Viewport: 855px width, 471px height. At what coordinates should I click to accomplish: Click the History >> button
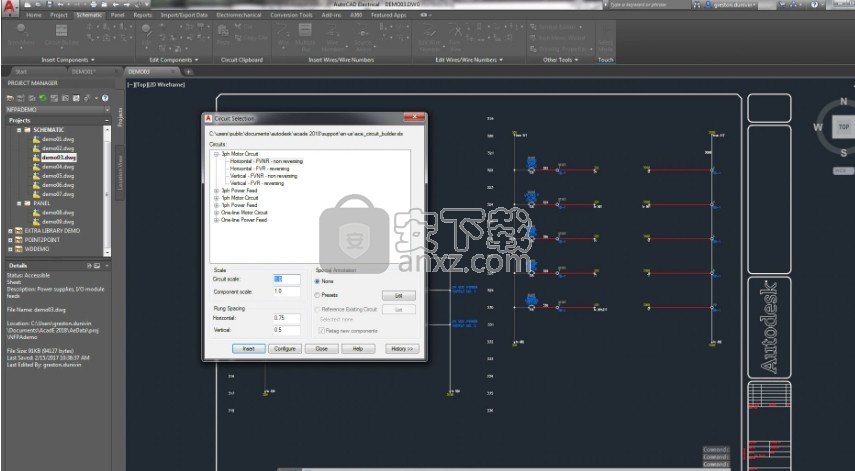pyautogui.click(x=402, y=349)
